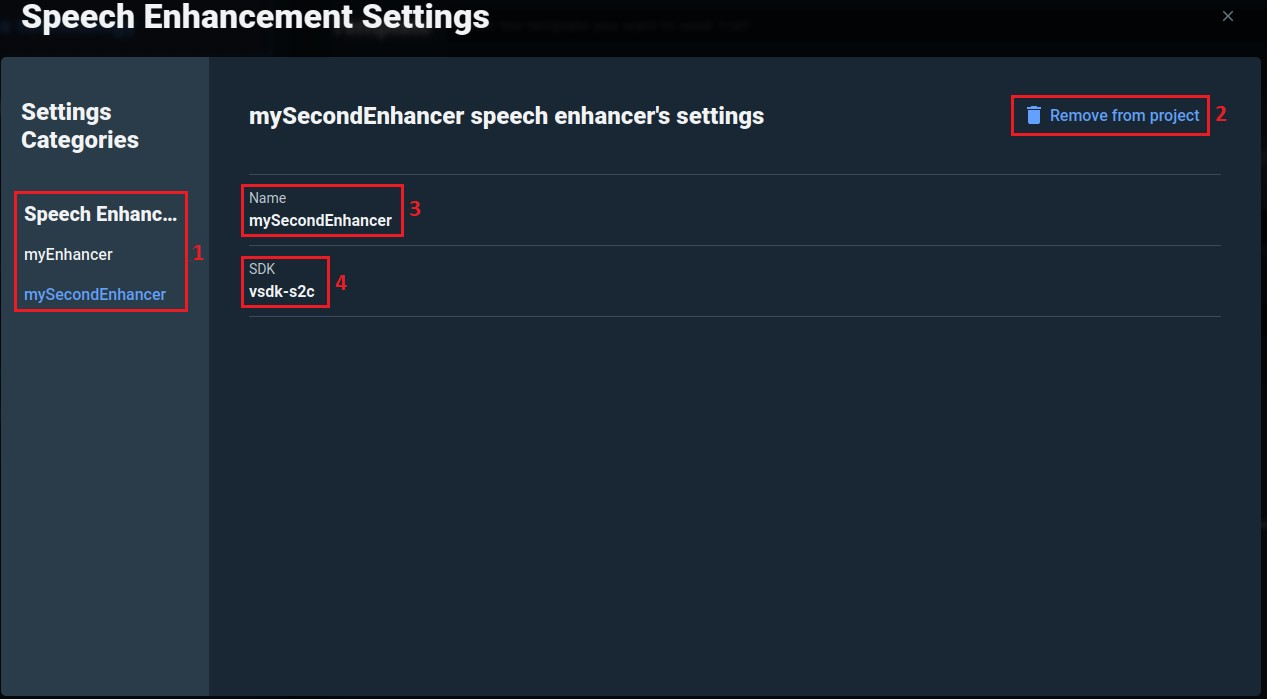Click the SDK field label
The height and width of the screenshot is (699, 1267).
click(262, 271)
